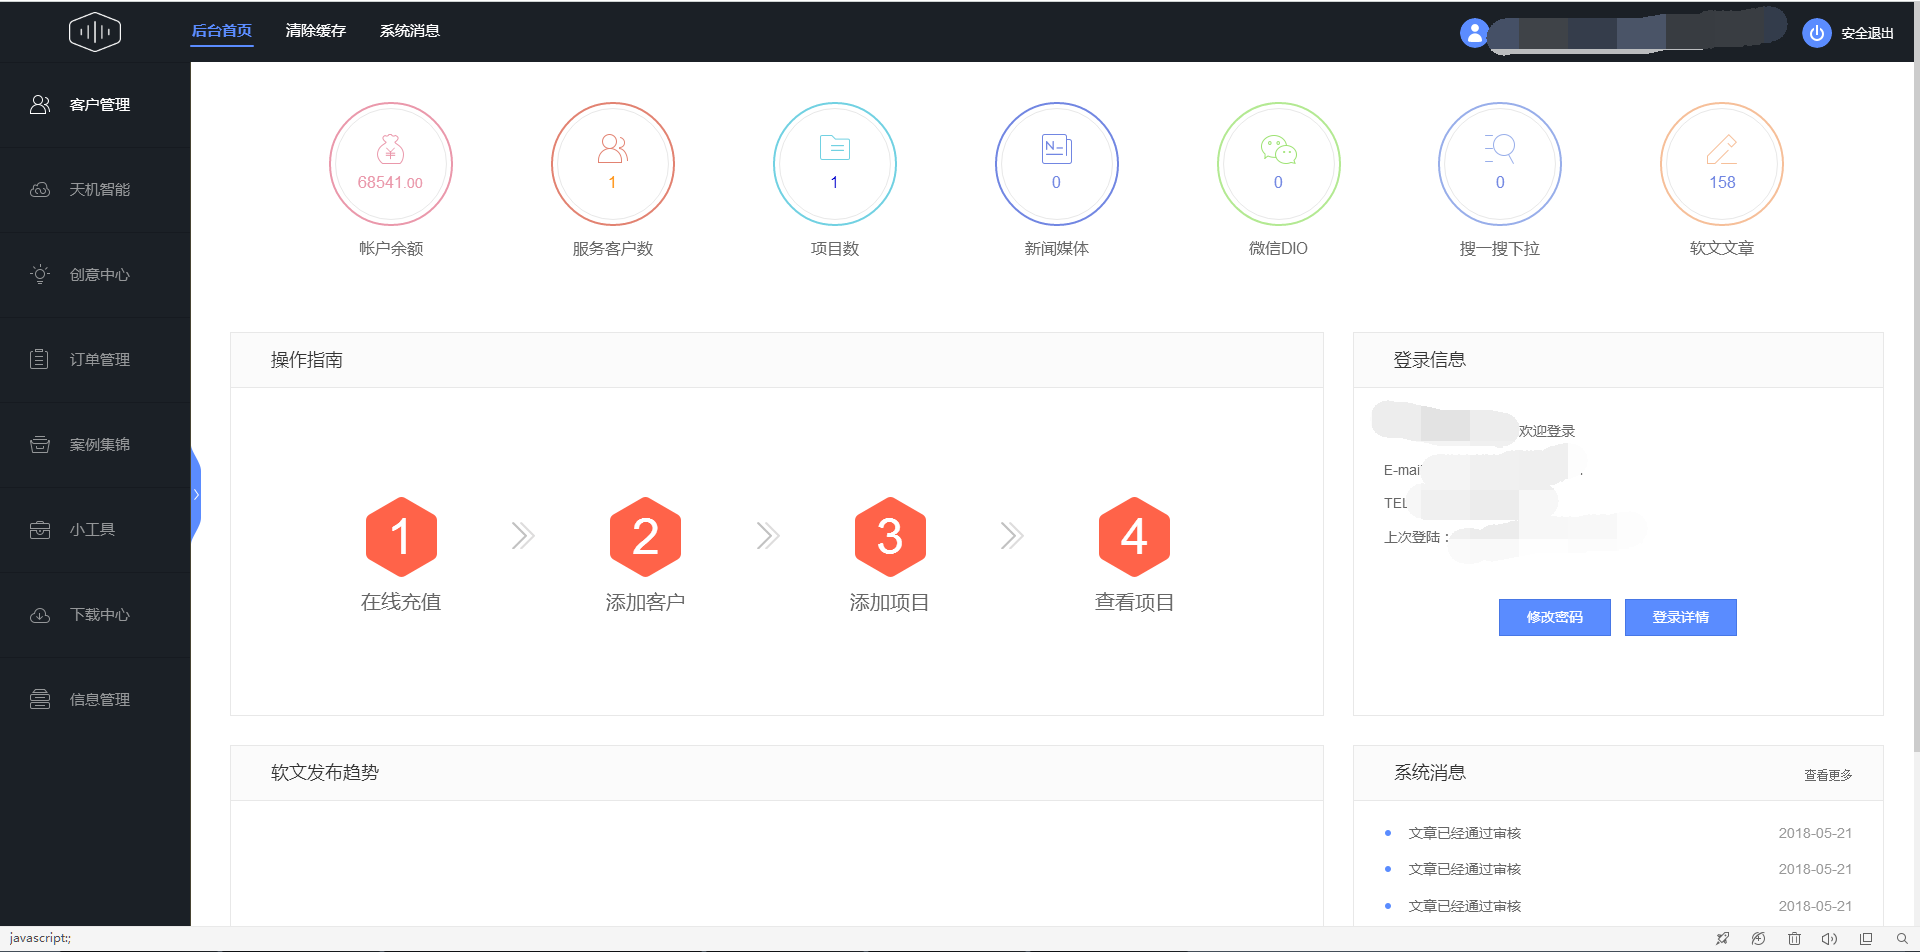The width and height of the screenshot is (1920, 952).
Task: Click the 查看项目 step label
Action: (x=1134, y=602)
